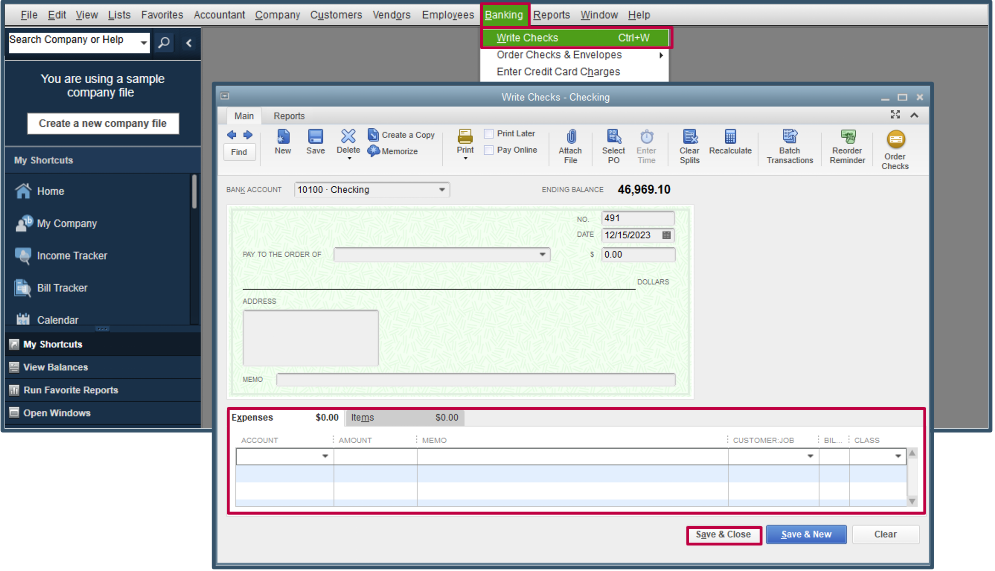Viewport: 995px width, 571px height.
Task: Click the shortcuts list scrollbar
Action: click(194, 191)
